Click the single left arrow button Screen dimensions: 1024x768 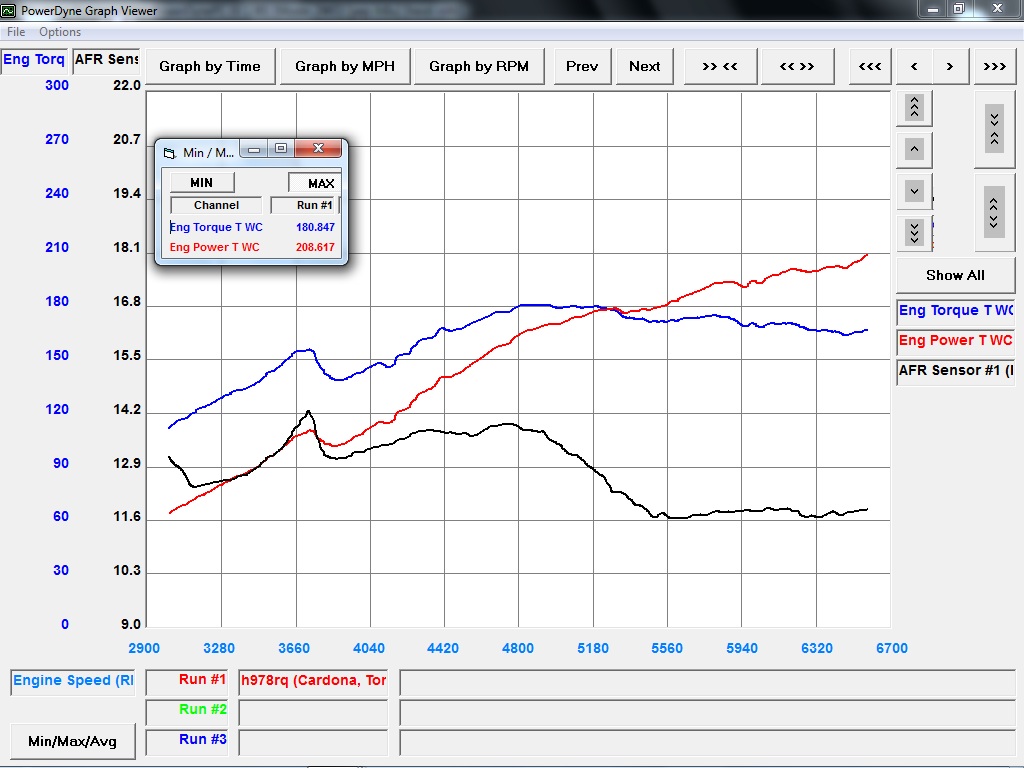point(914,66)
